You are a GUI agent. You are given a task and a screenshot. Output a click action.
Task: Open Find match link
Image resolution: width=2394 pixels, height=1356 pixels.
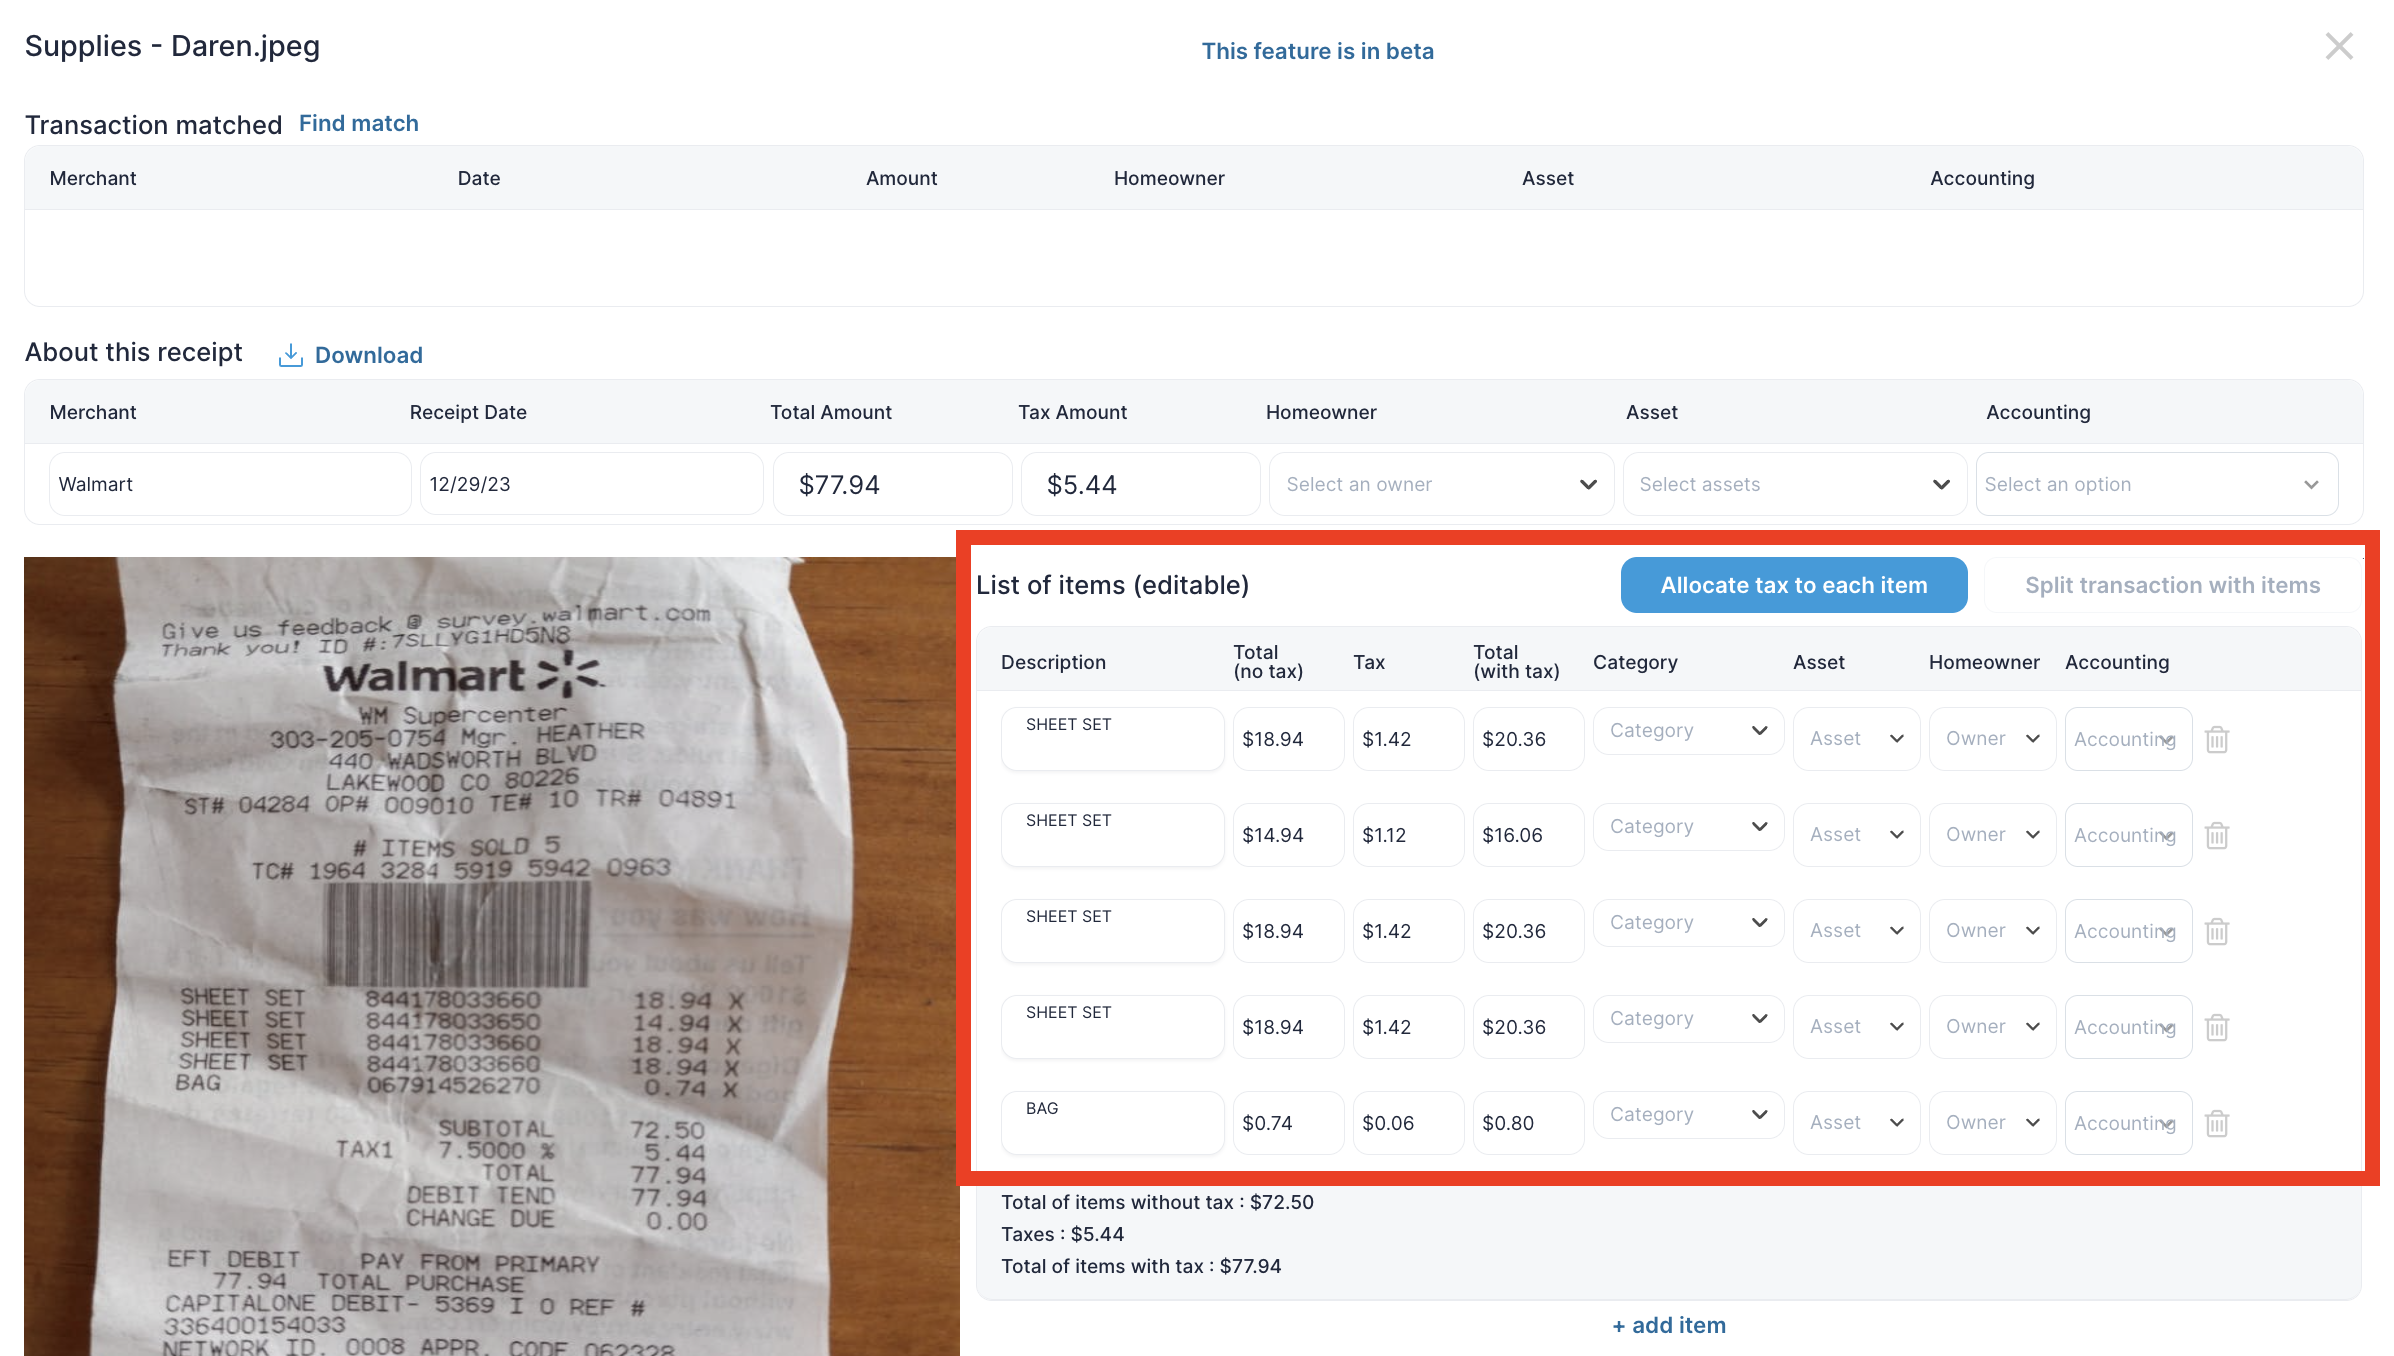(x=359, y=123)
